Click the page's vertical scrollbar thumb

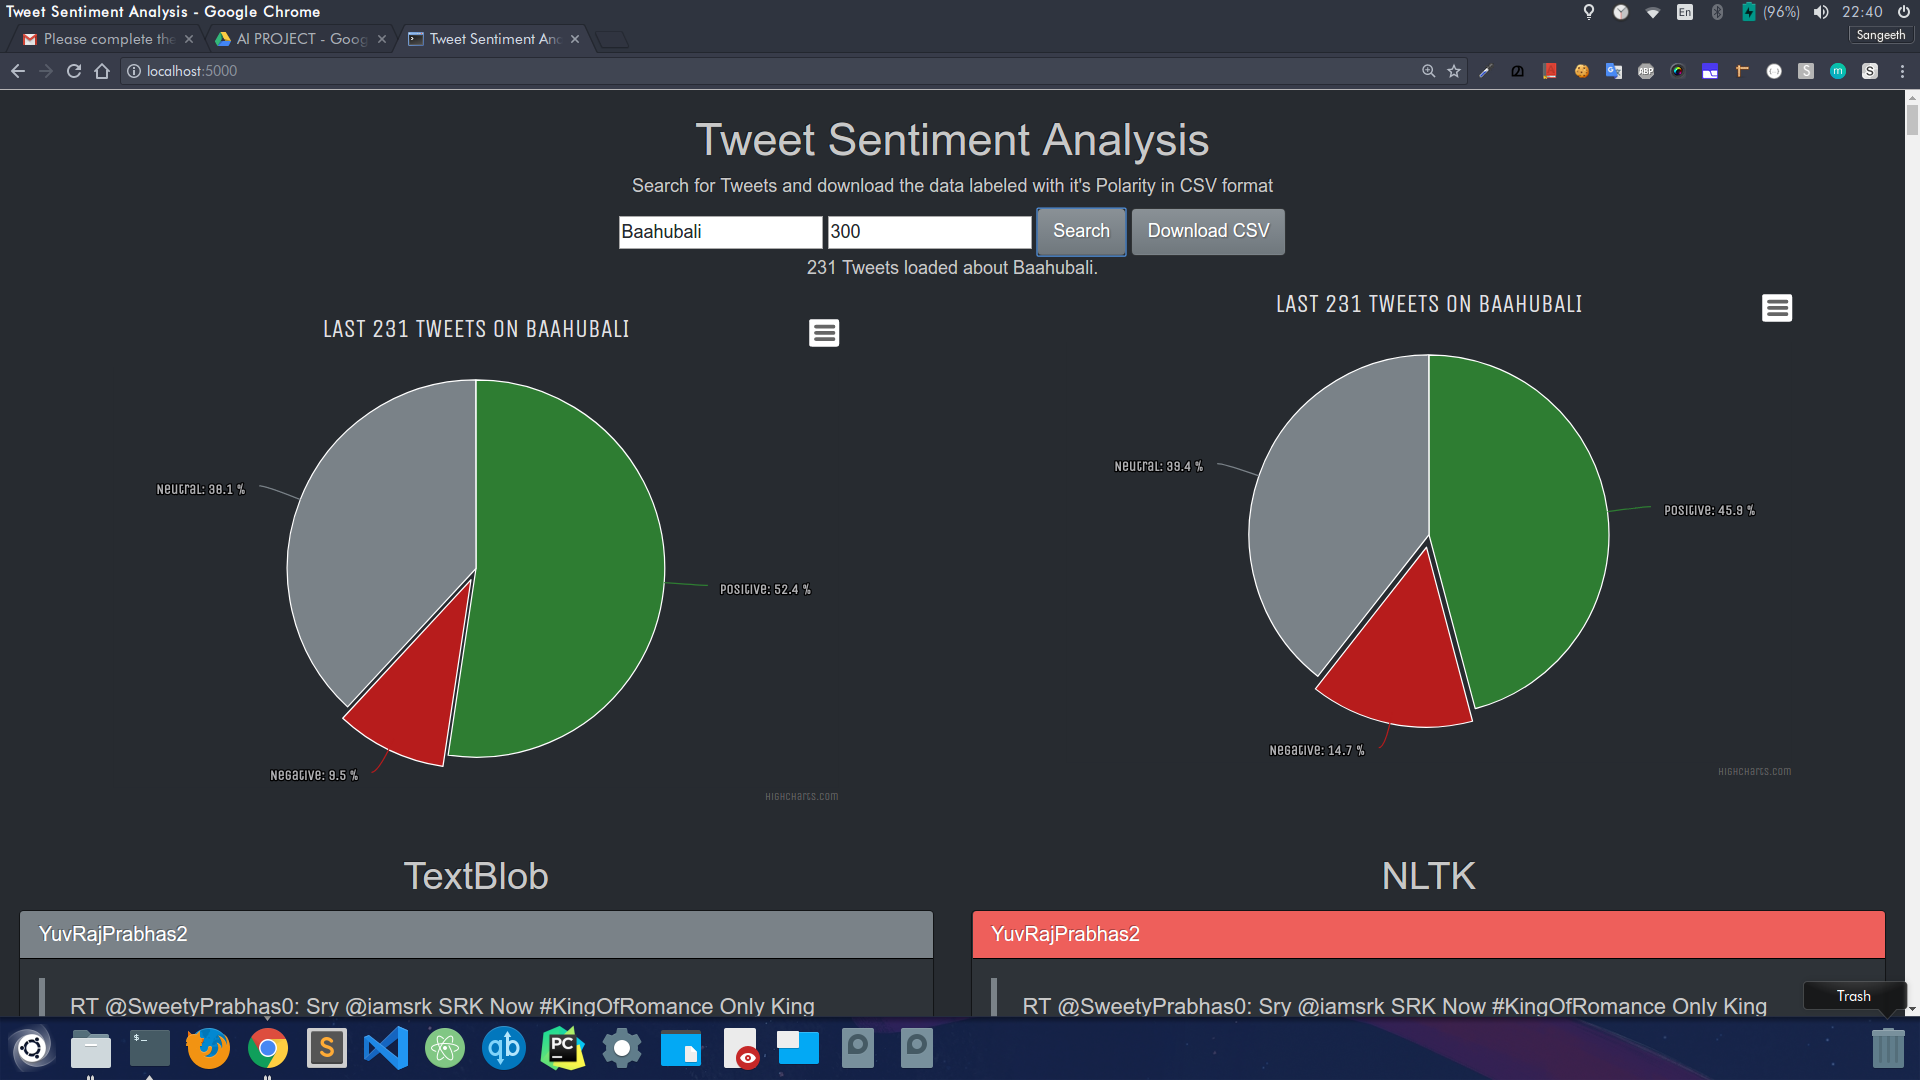point(1912,118)
